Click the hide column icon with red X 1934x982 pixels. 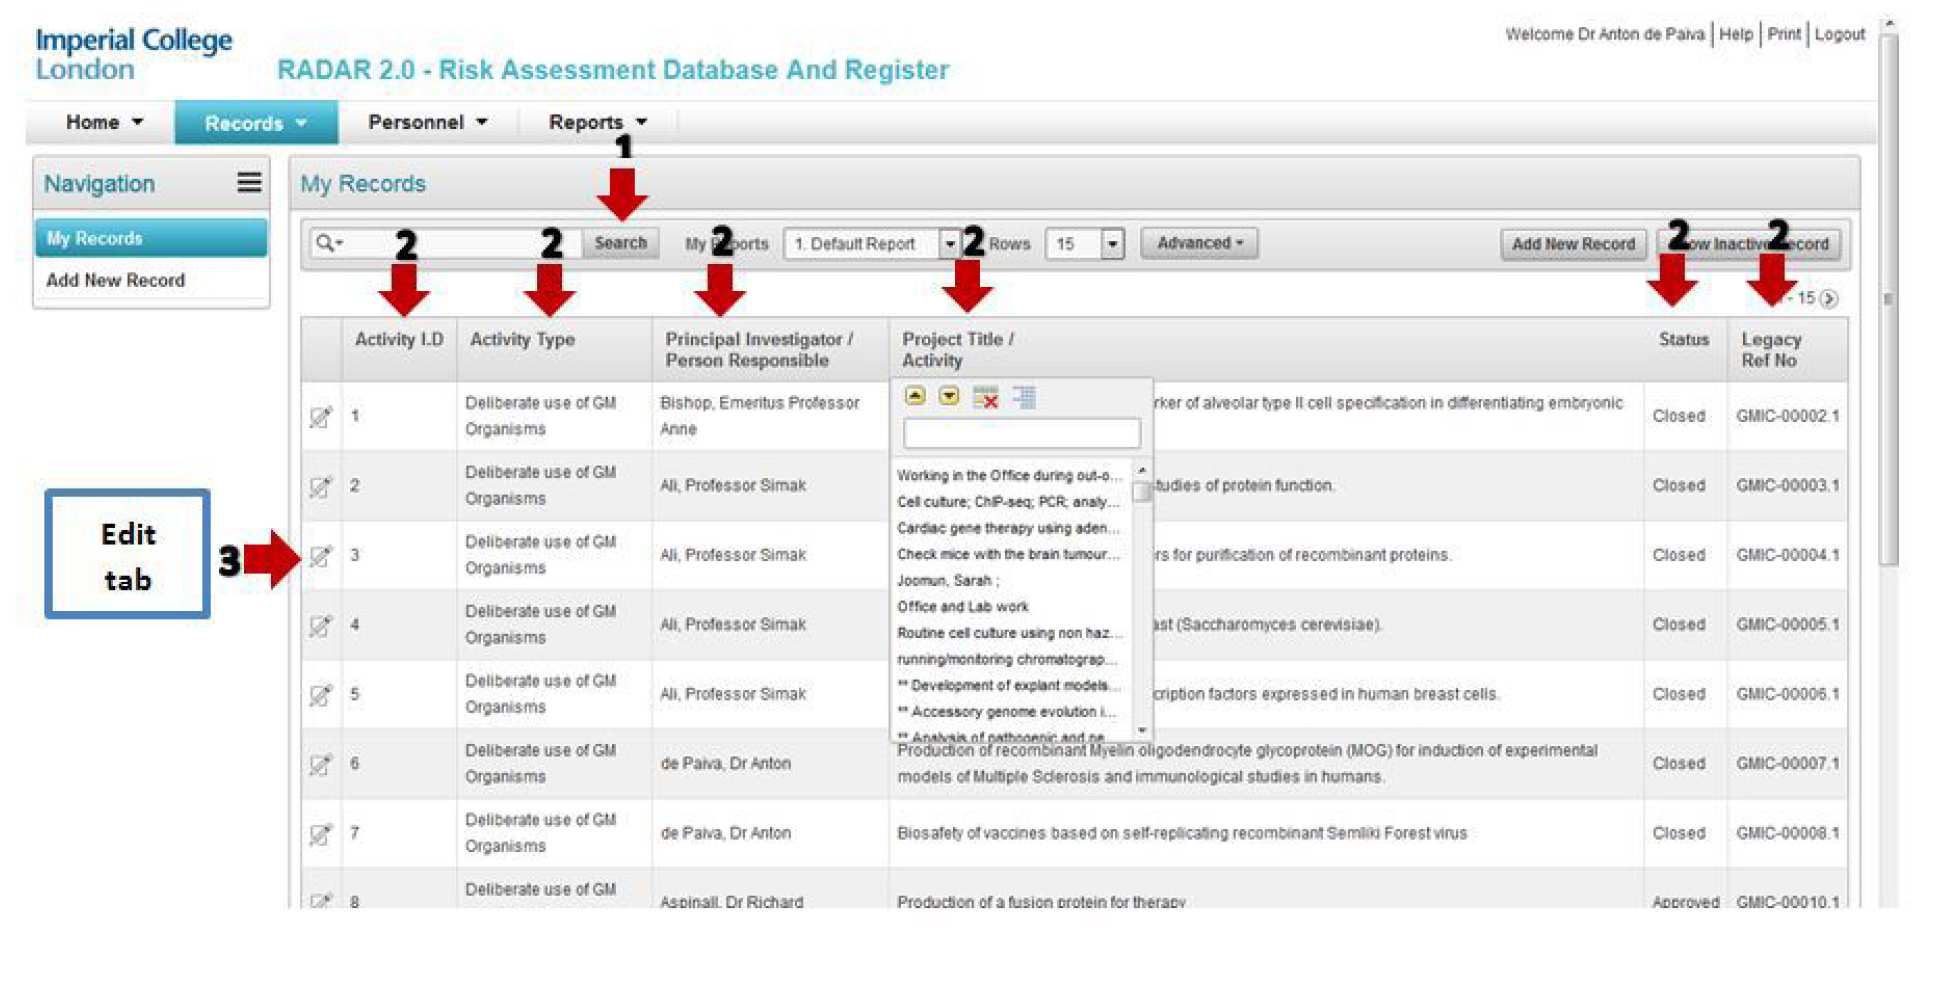tap(986, 398)
